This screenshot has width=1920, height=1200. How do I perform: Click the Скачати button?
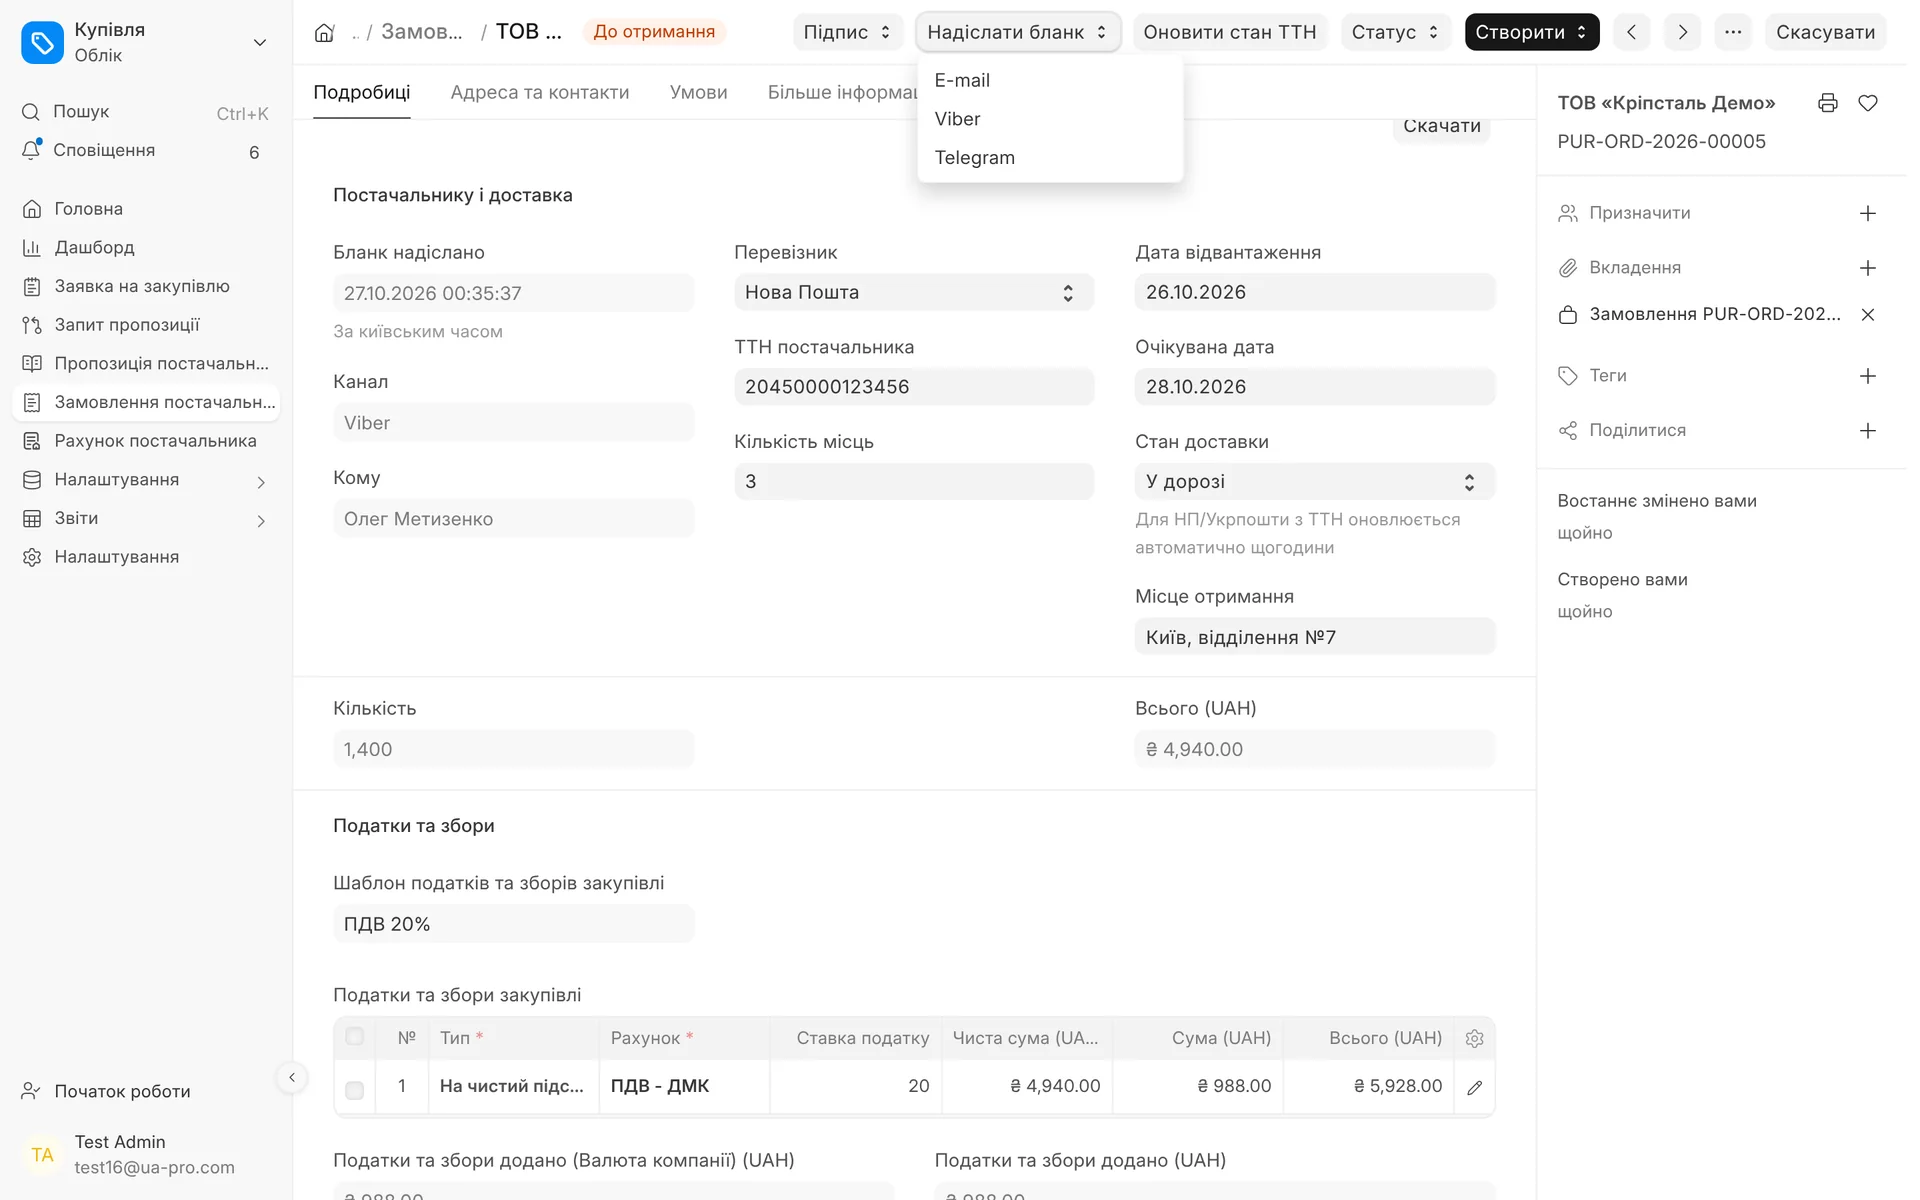tap(1441, 128)
